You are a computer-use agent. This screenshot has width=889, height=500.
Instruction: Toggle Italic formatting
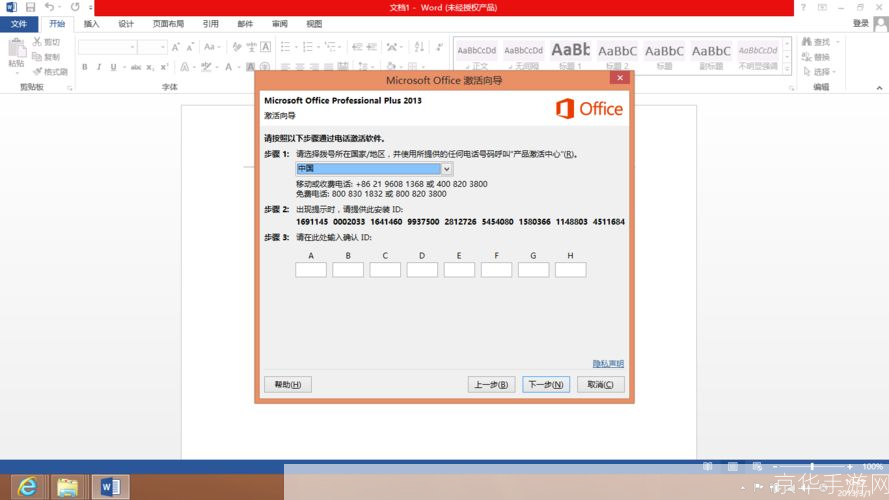coord(99,67)
